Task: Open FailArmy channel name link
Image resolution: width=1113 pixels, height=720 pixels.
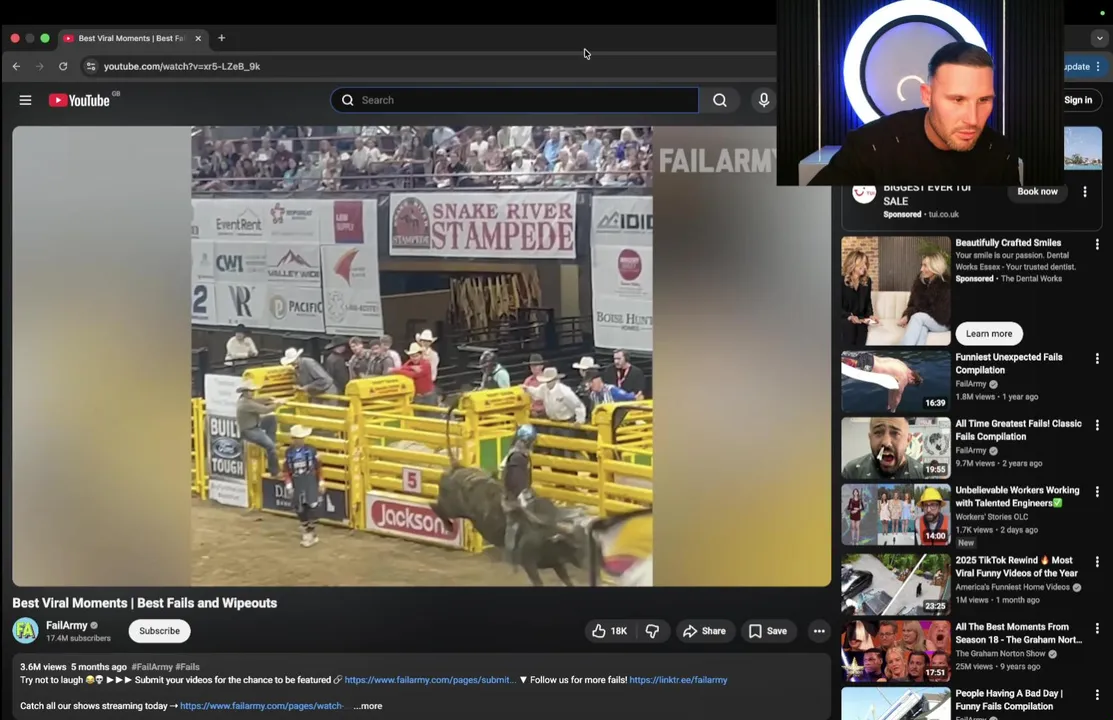Action: (67, 626)
